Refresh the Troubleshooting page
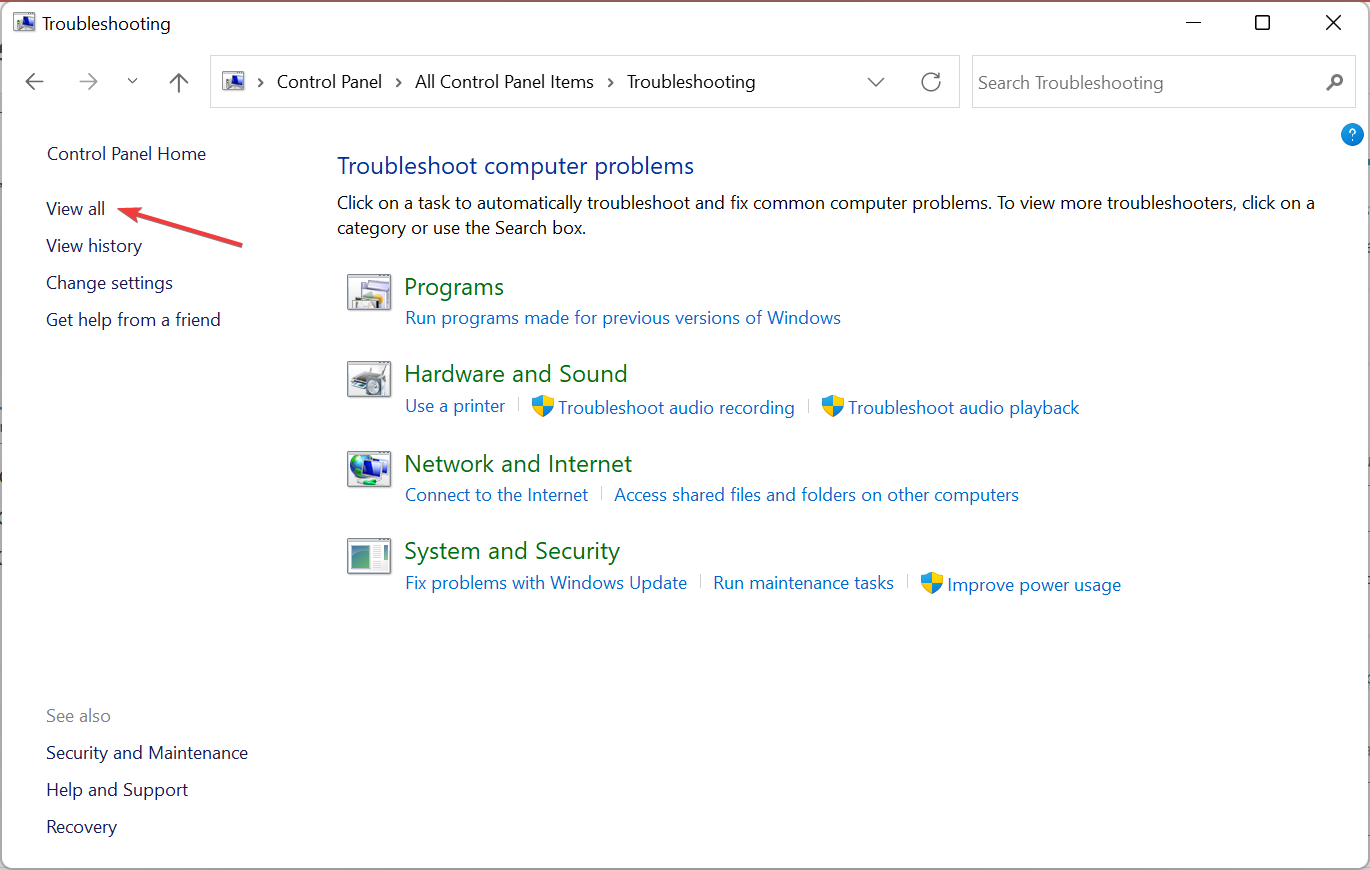 pyautogui.click(x=931, y=82)
